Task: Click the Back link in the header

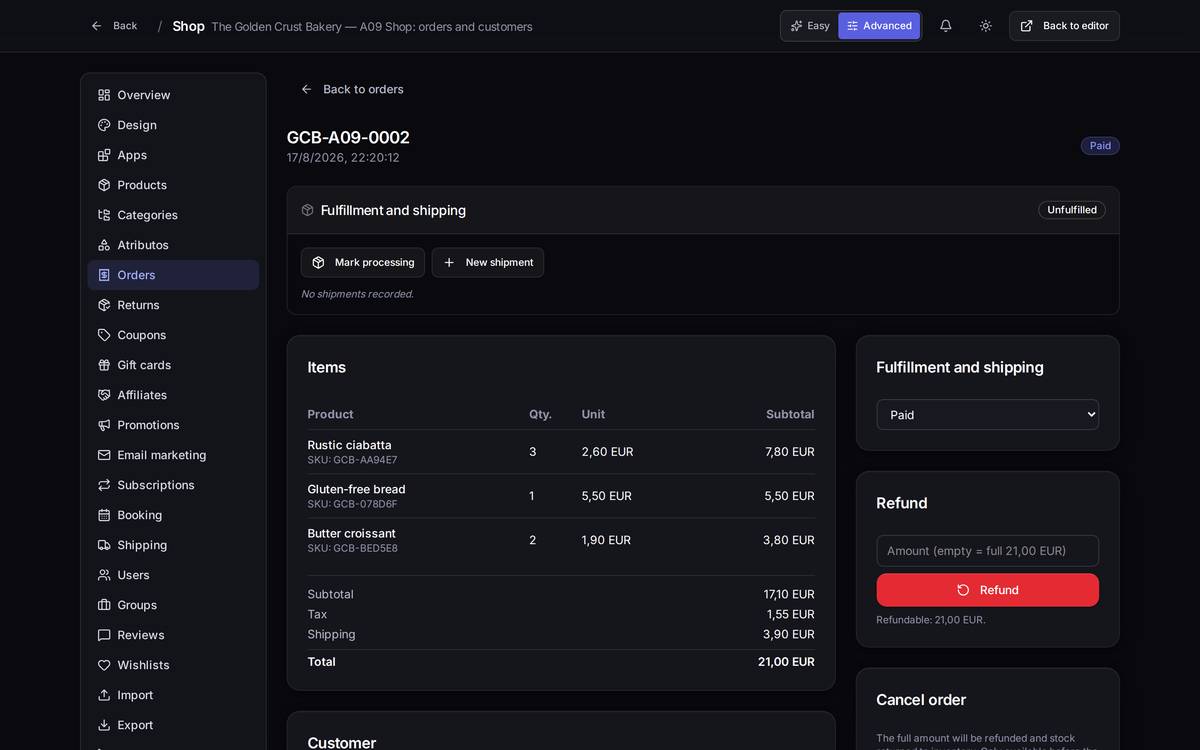Action: coord(114,26)
